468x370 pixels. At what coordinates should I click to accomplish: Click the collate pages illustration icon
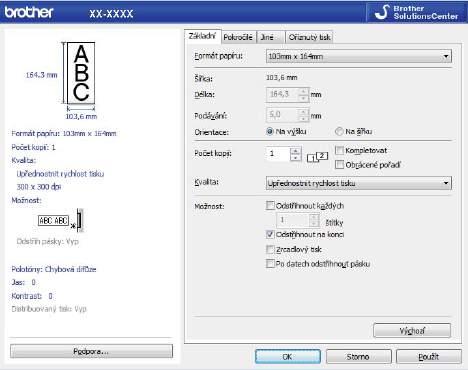click(317, 157)
